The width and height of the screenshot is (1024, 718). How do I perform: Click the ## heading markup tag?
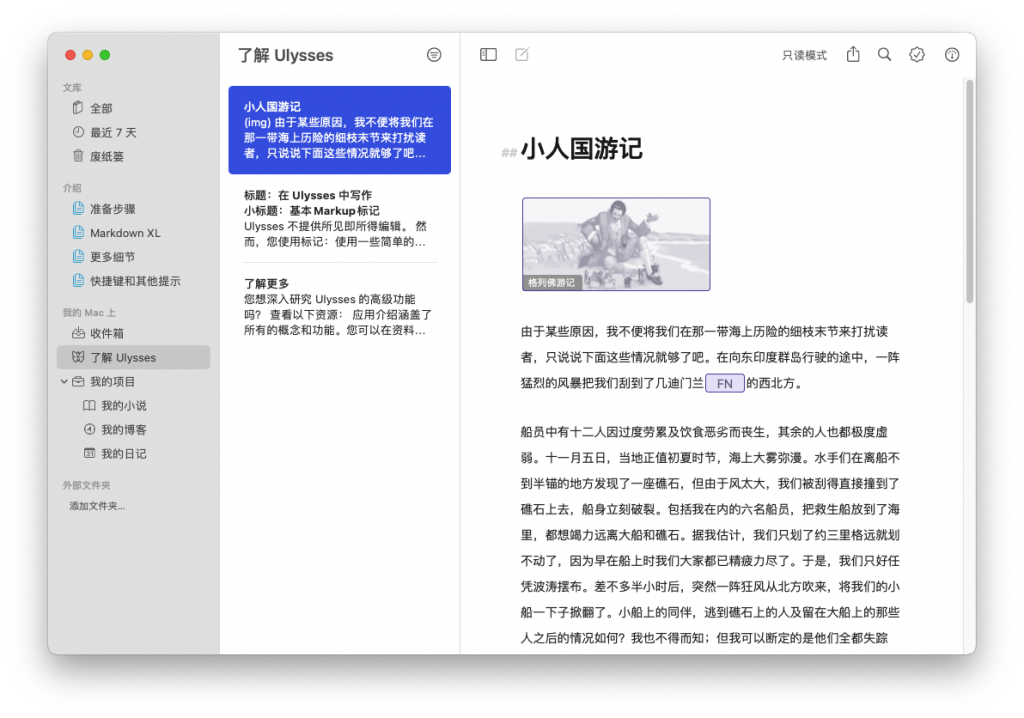[509, 153]
